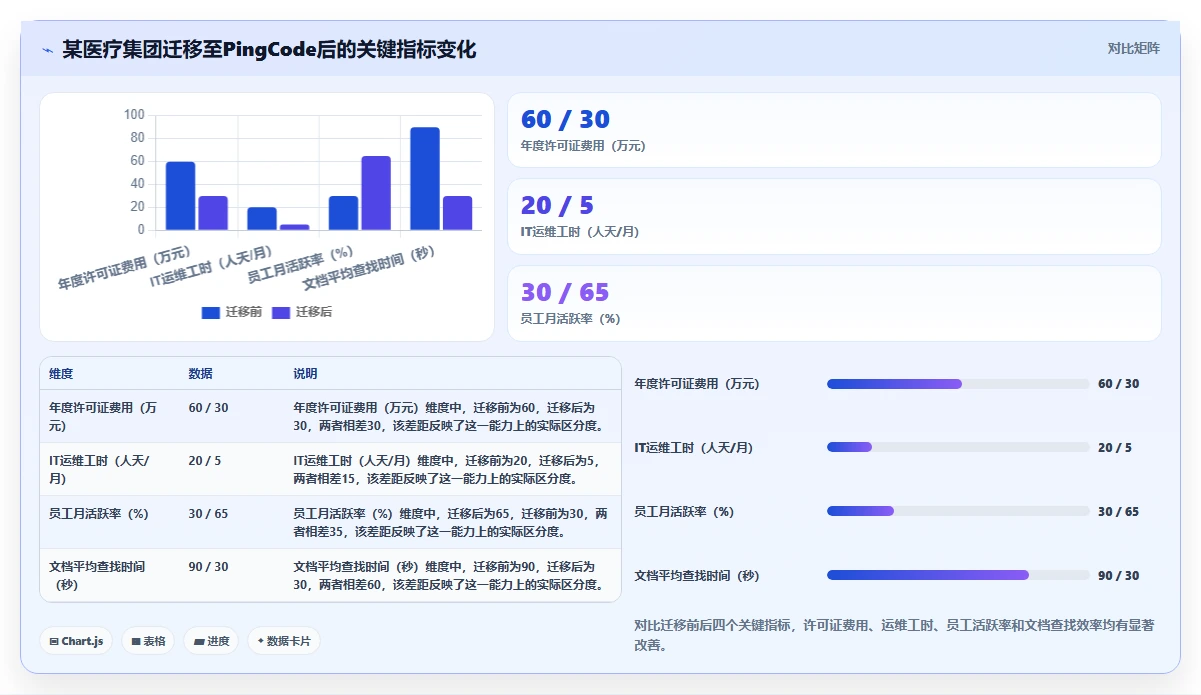Screen dimensions: 1201x695
Task: Click the 迁移后 bar for 员工月活跃率
Action: pos(376,193)
